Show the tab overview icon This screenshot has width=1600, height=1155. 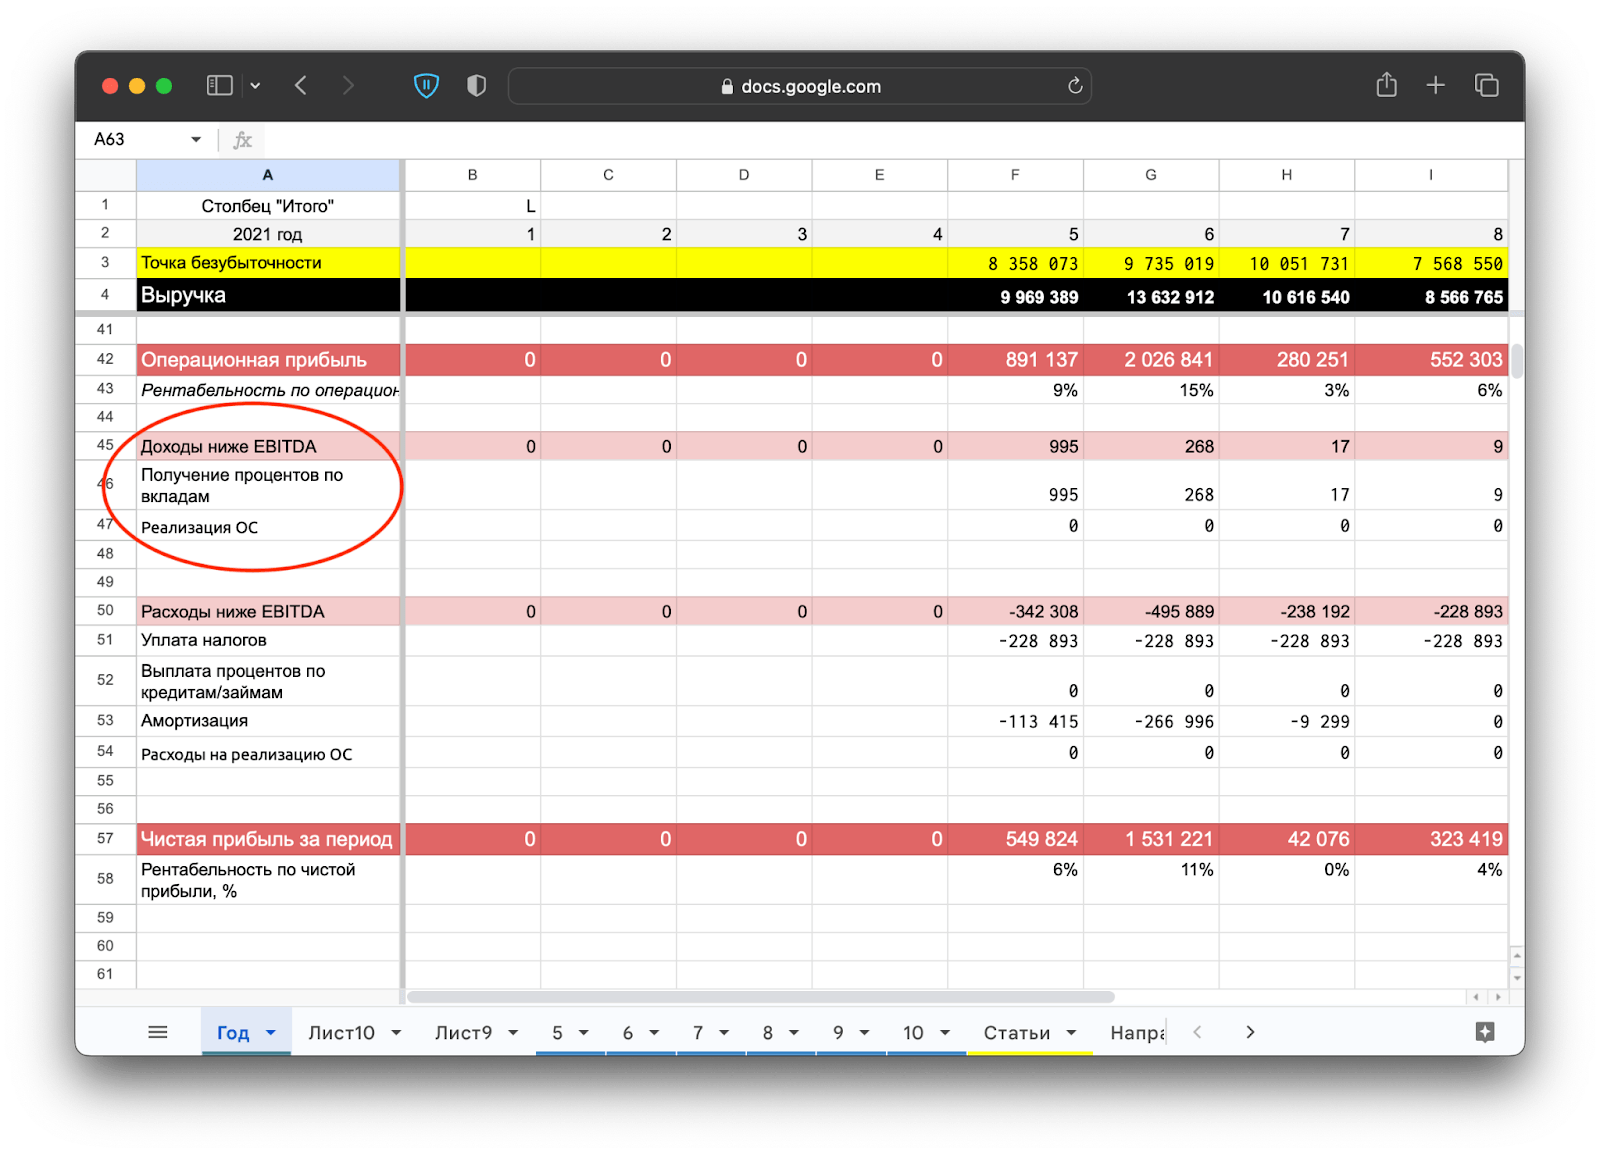pos(1487,86)
